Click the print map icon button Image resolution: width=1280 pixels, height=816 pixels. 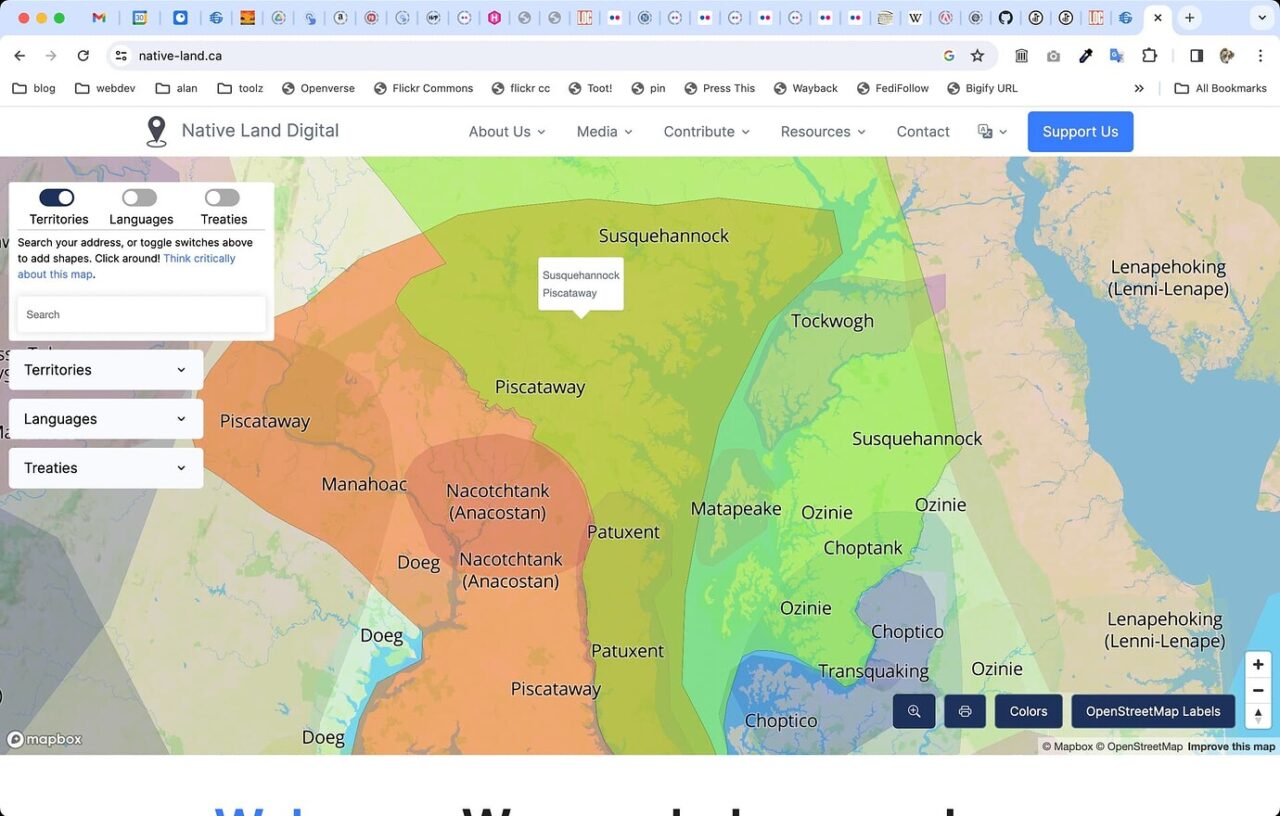pos(965,711)
